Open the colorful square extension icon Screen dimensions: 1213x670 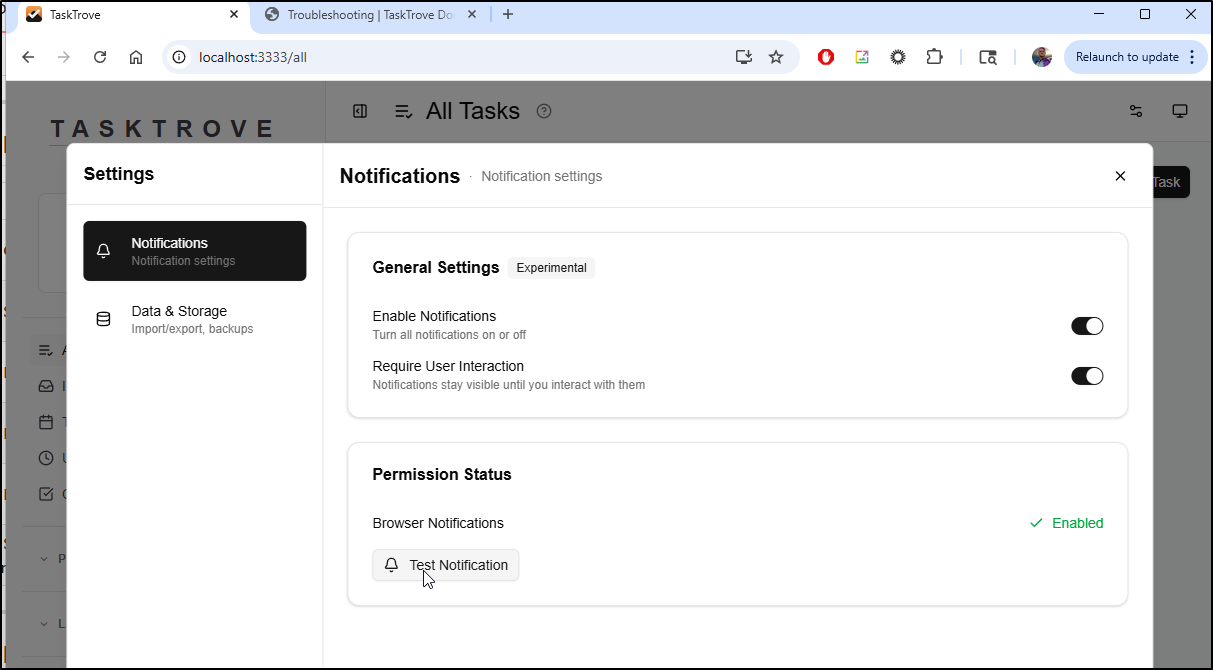click(862, 57)
